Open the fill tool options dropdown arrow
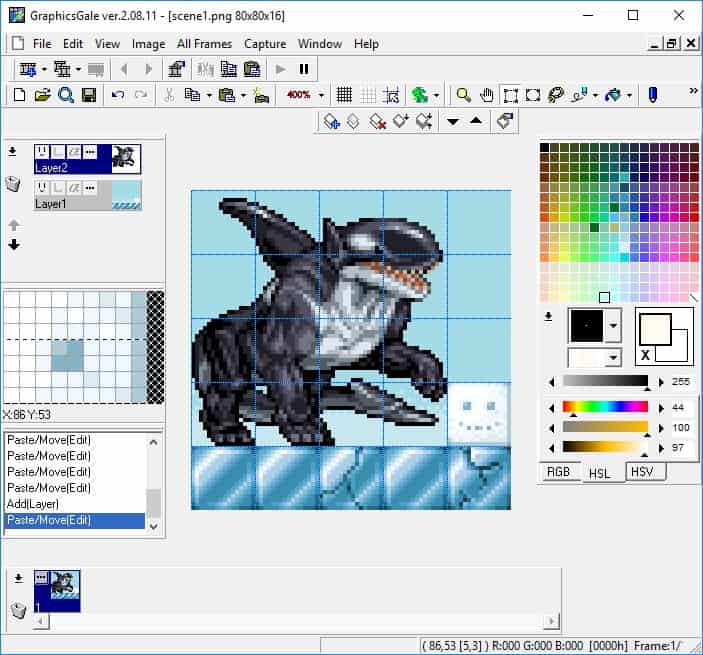The image size is (703, 655). tap(629, 95)
